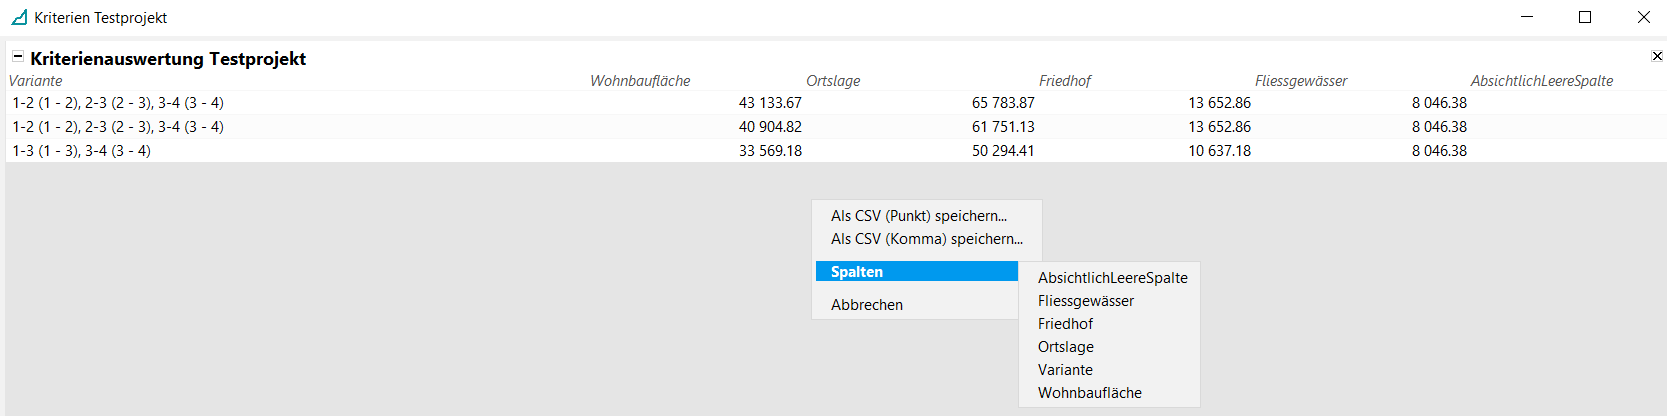Collapse the Kriterienauswertung Testprojekt group

[x=17, y=57]
